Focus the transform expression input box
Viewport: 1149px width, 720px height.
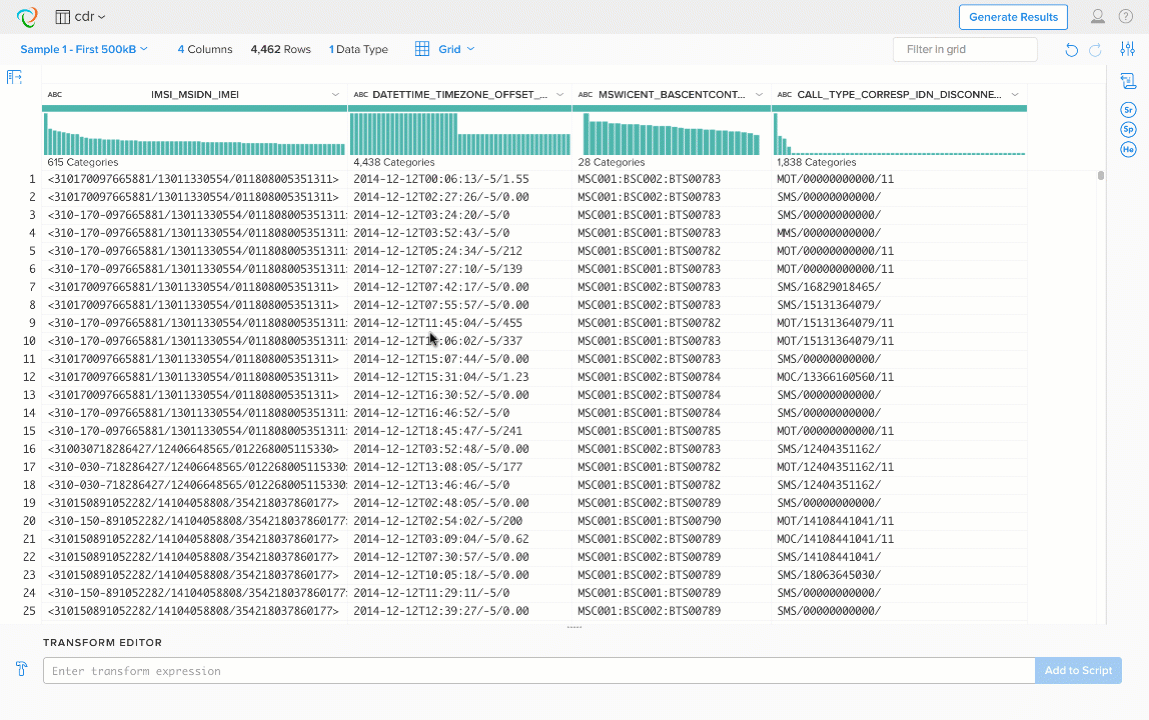(538, 670)
